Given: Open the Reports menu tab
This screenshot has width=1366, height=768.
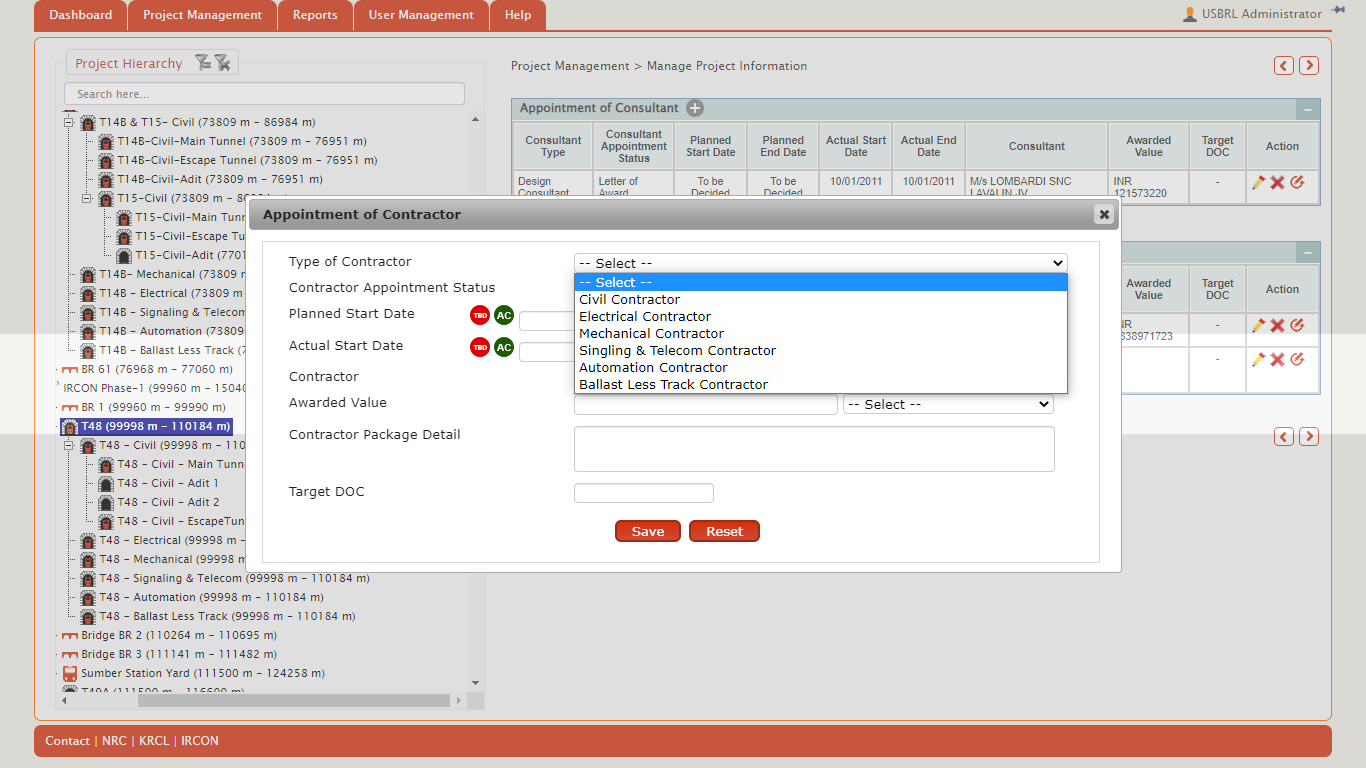Looking at the screenshot, I should 315,15.
